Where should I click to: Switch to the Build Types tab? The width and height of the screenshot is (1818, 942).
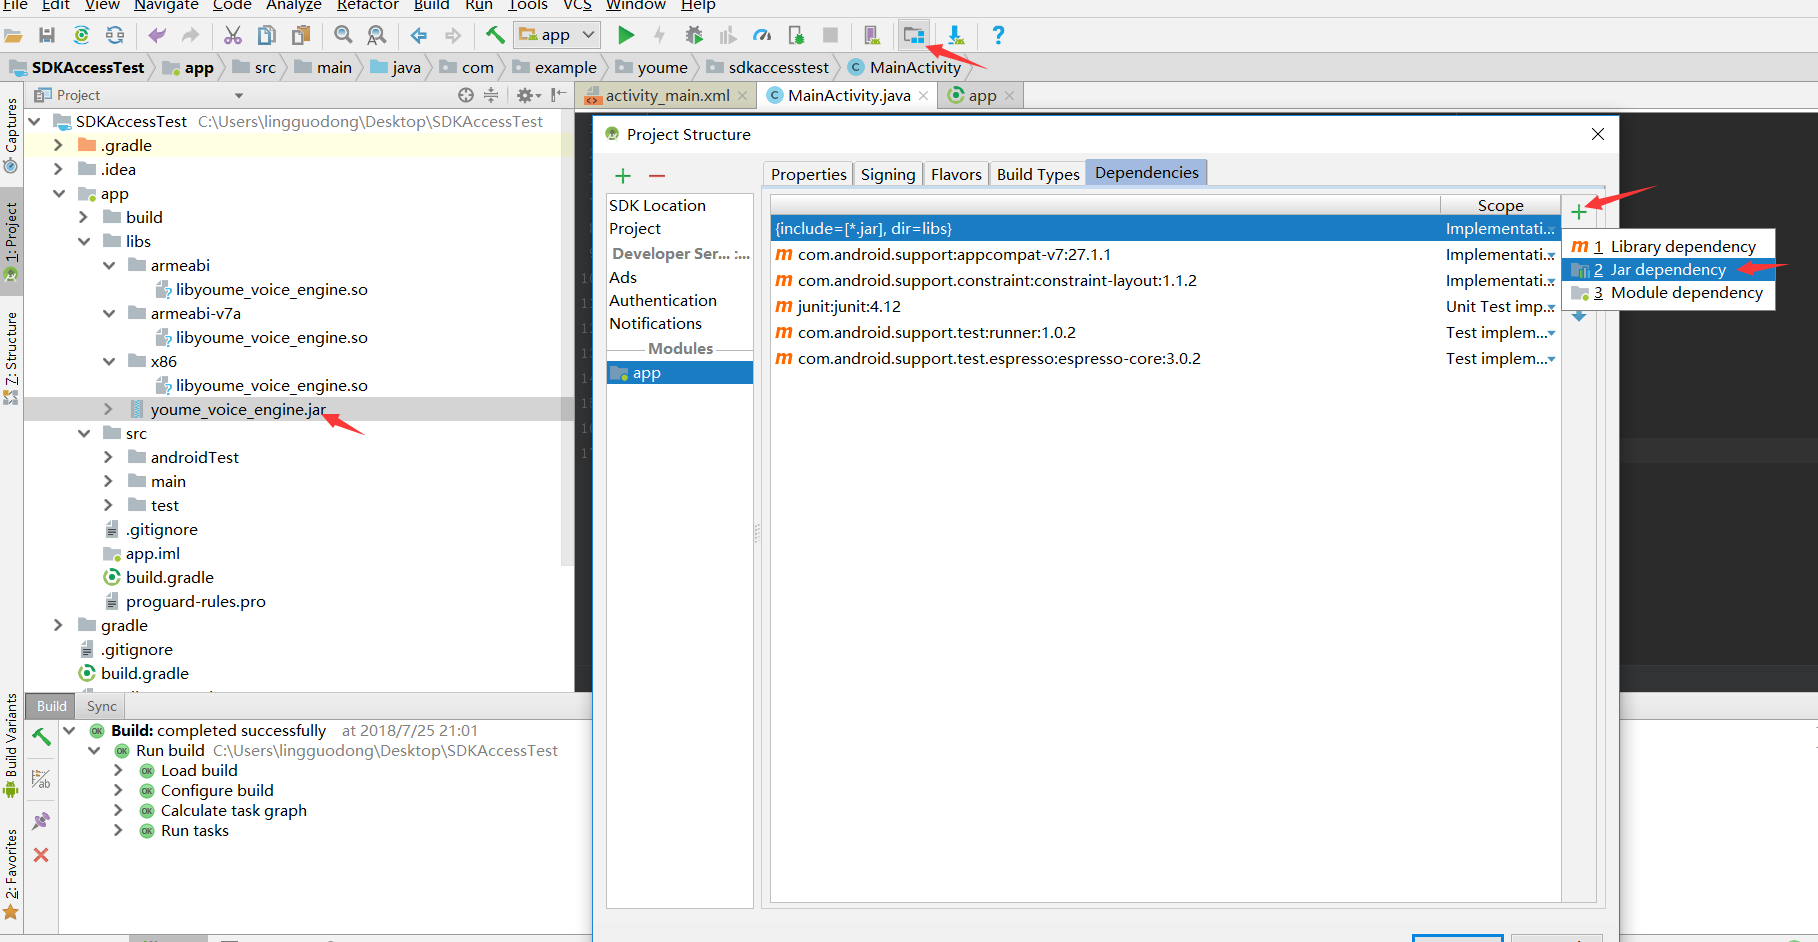[x=1037, y=174]
